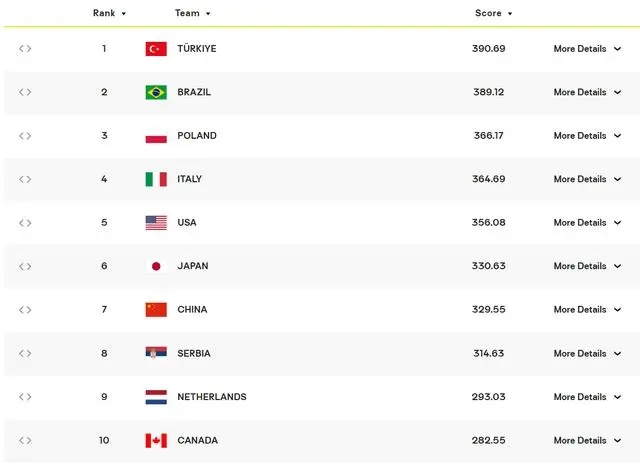The width and height of the screenshot is (640, 464).
Task: Click the Japan flag icon
Action: click(156, 266)
